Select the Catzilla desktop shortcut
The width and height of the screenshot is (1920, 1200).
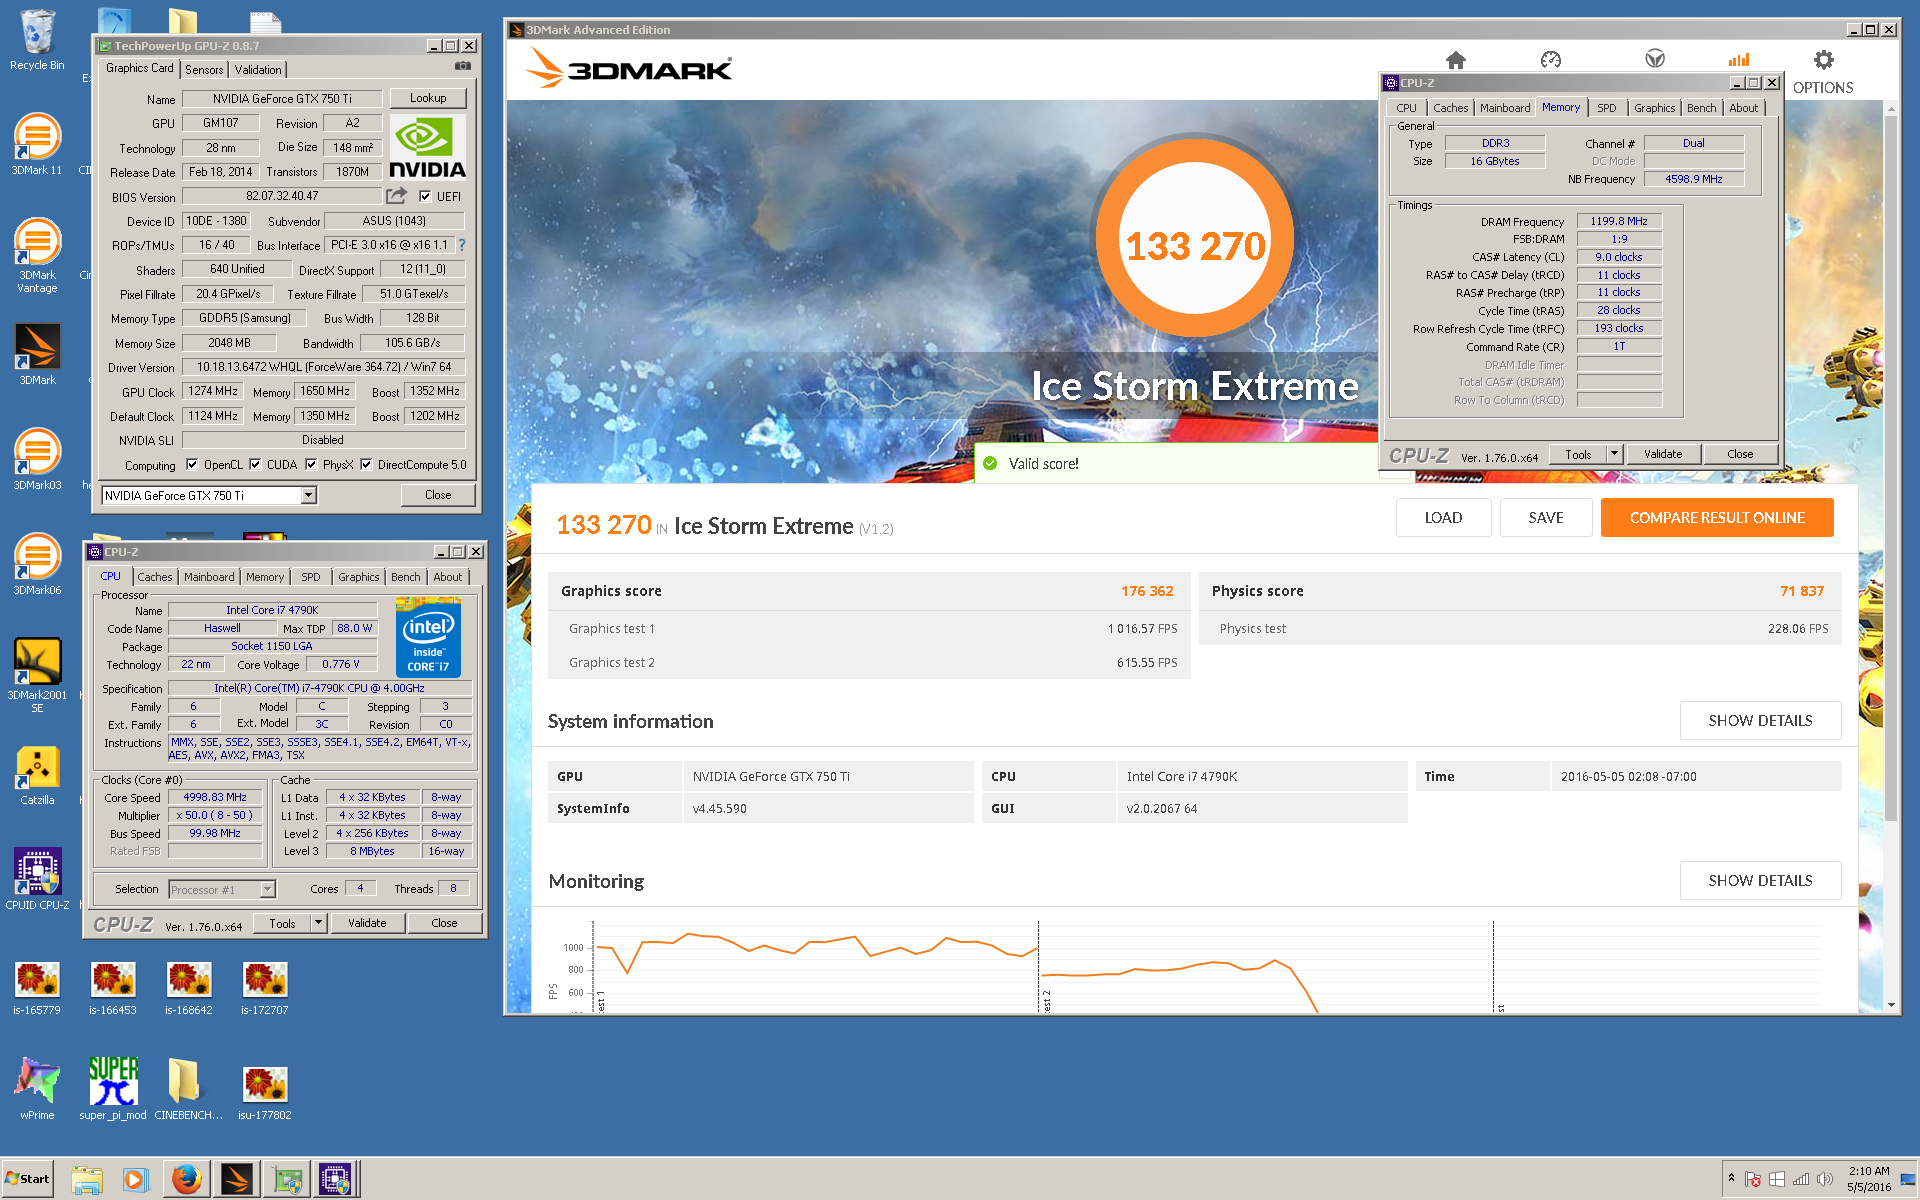(x=37, y=775)
